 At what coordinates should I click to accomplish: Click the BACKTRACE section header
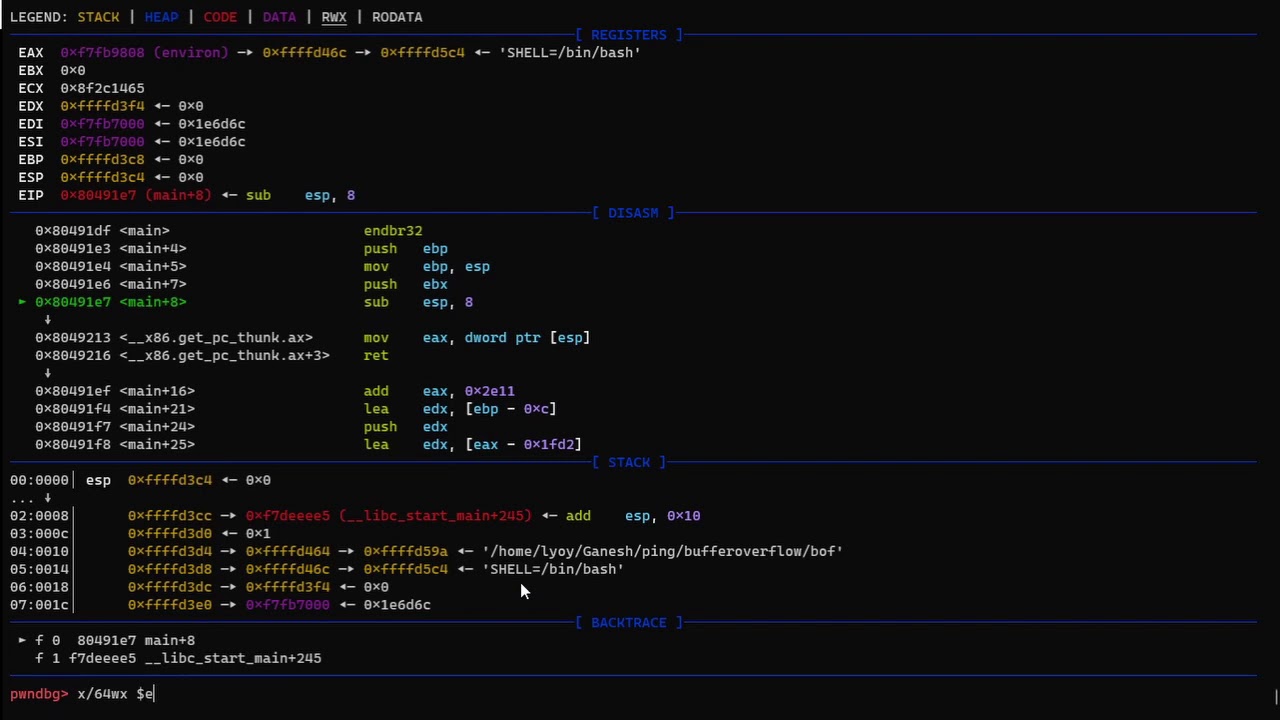pos(628,622)
